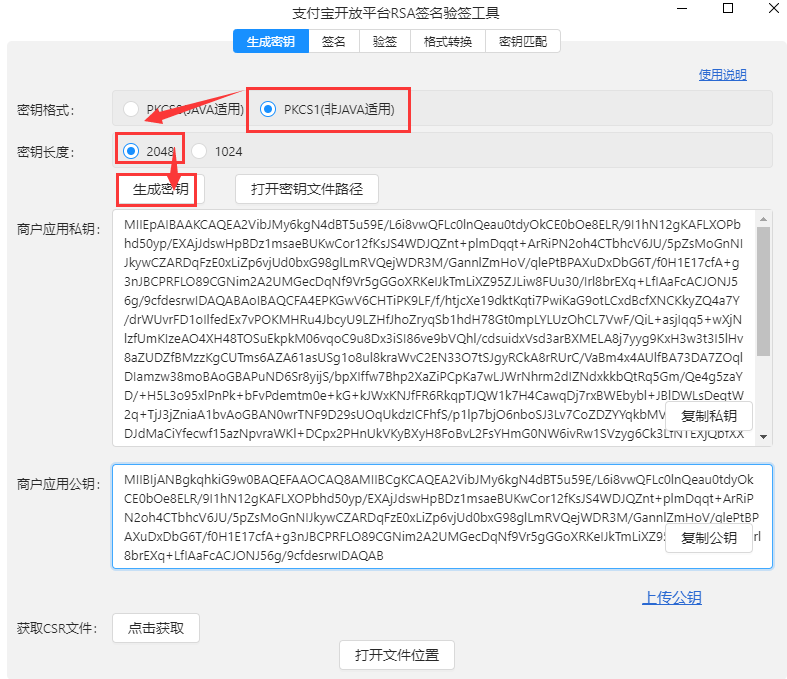Close the RSA tool window

point(774,9)
